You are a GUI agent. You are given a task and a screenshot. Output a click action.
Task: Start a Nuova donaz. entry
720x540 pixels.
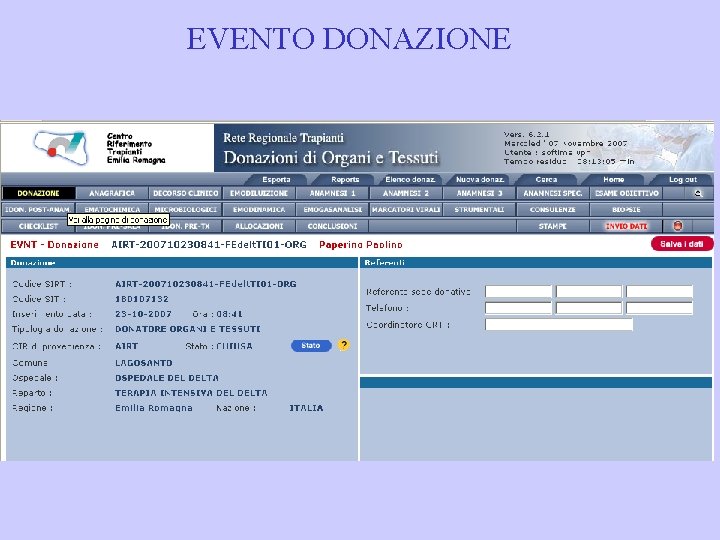tap(480, 180)
